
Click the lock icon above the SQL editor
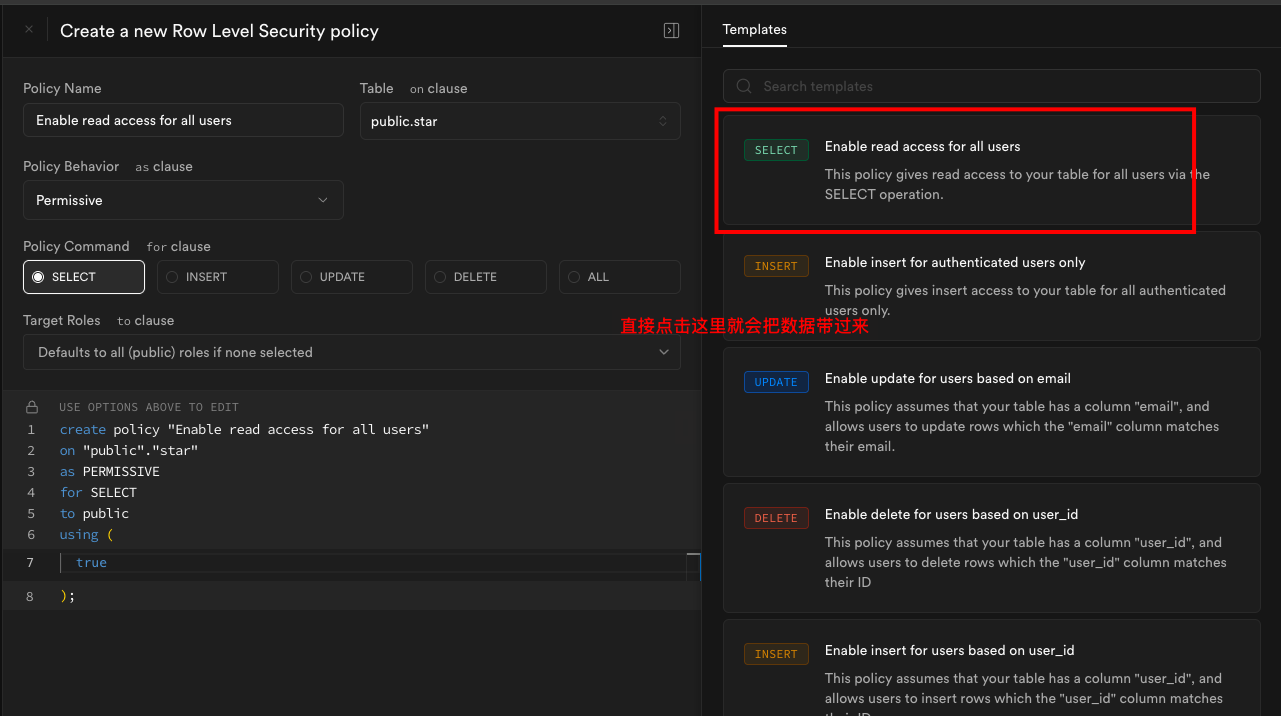pyautogui.click(x=32, y=407)
